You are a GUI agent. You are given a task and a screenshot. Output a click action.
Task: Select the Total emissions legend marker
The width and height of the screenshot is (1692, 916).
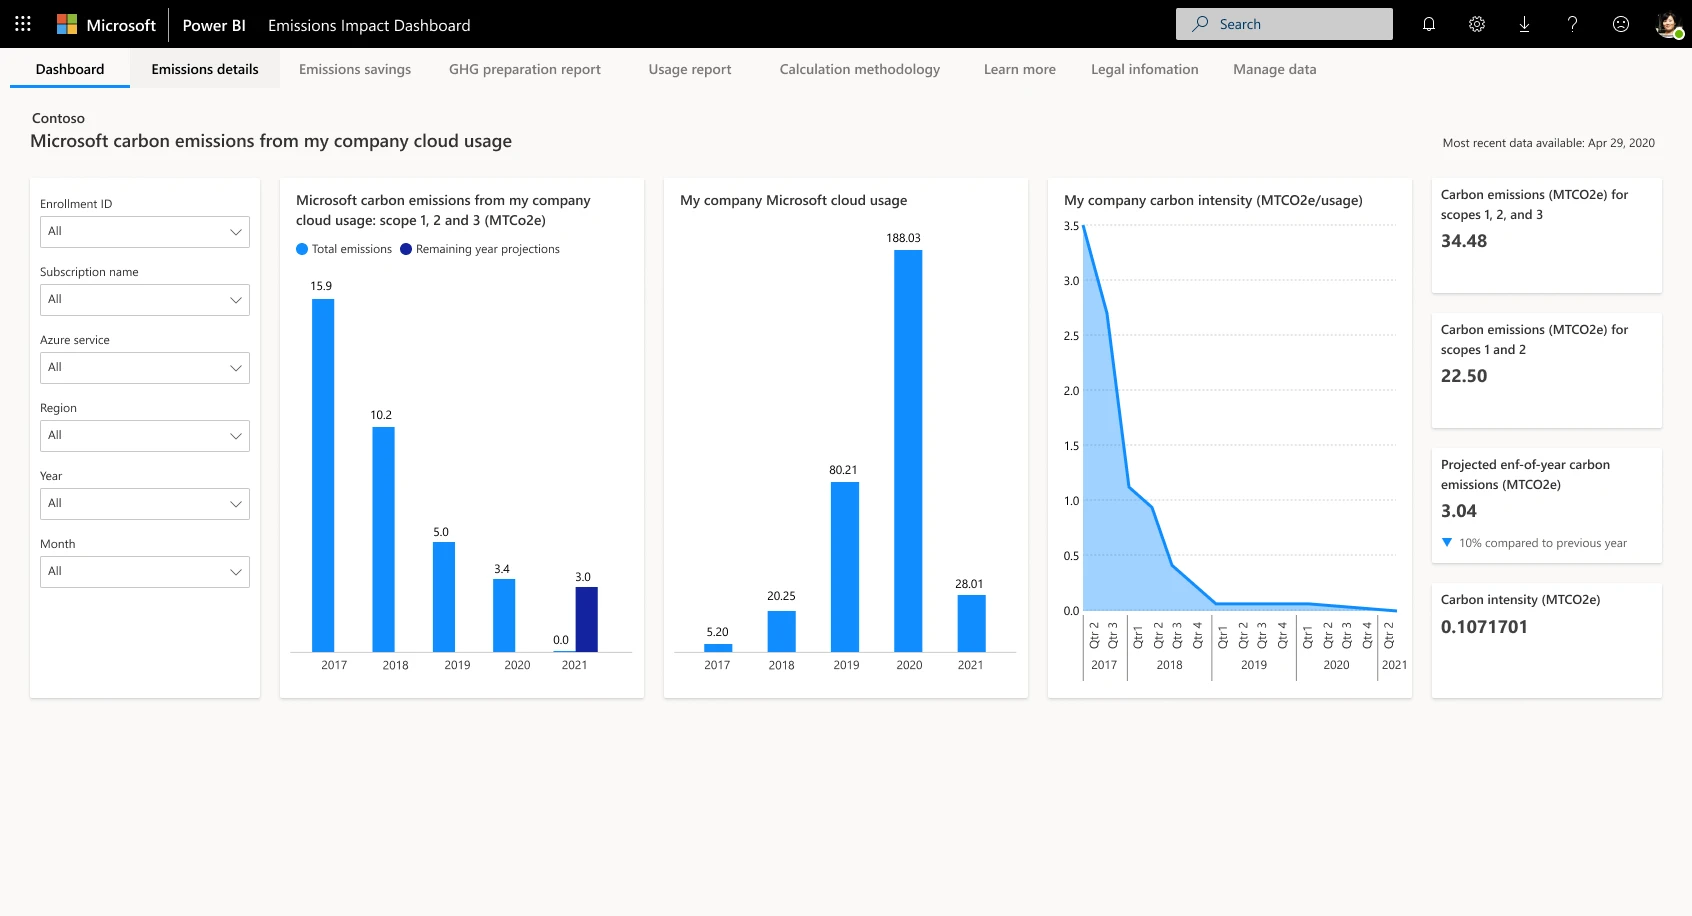pos(300,249)
